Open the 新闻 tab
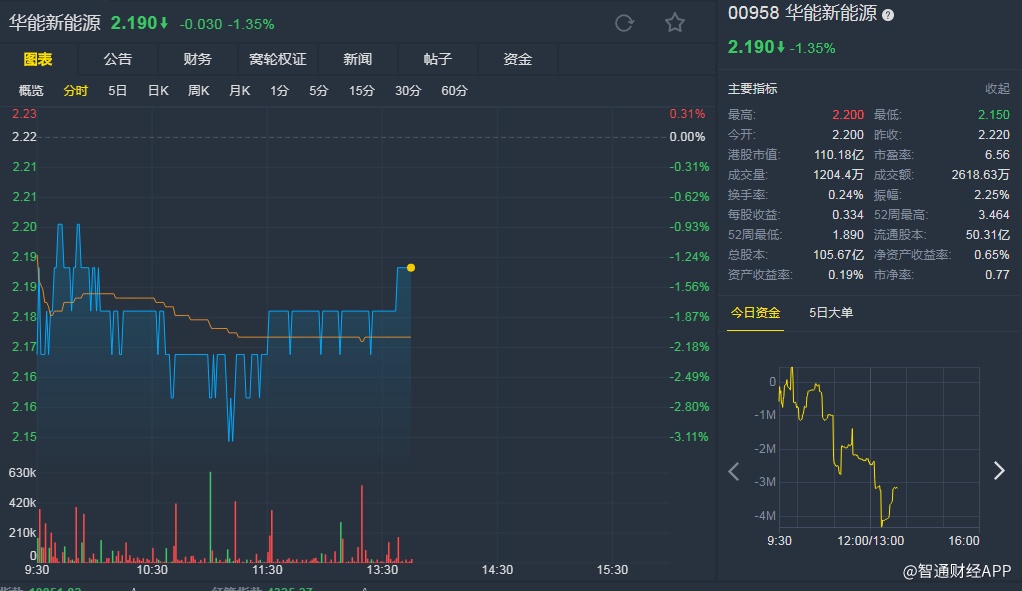The height and width of the screenshot is (591, 1022). (357, 59)
